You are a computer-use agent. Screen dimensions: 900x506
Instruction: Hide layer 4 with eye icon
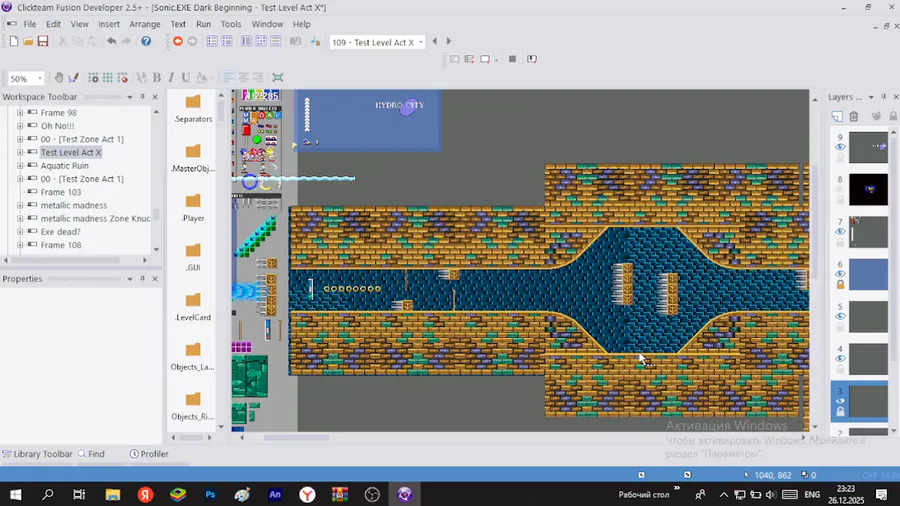pos(840,359)
